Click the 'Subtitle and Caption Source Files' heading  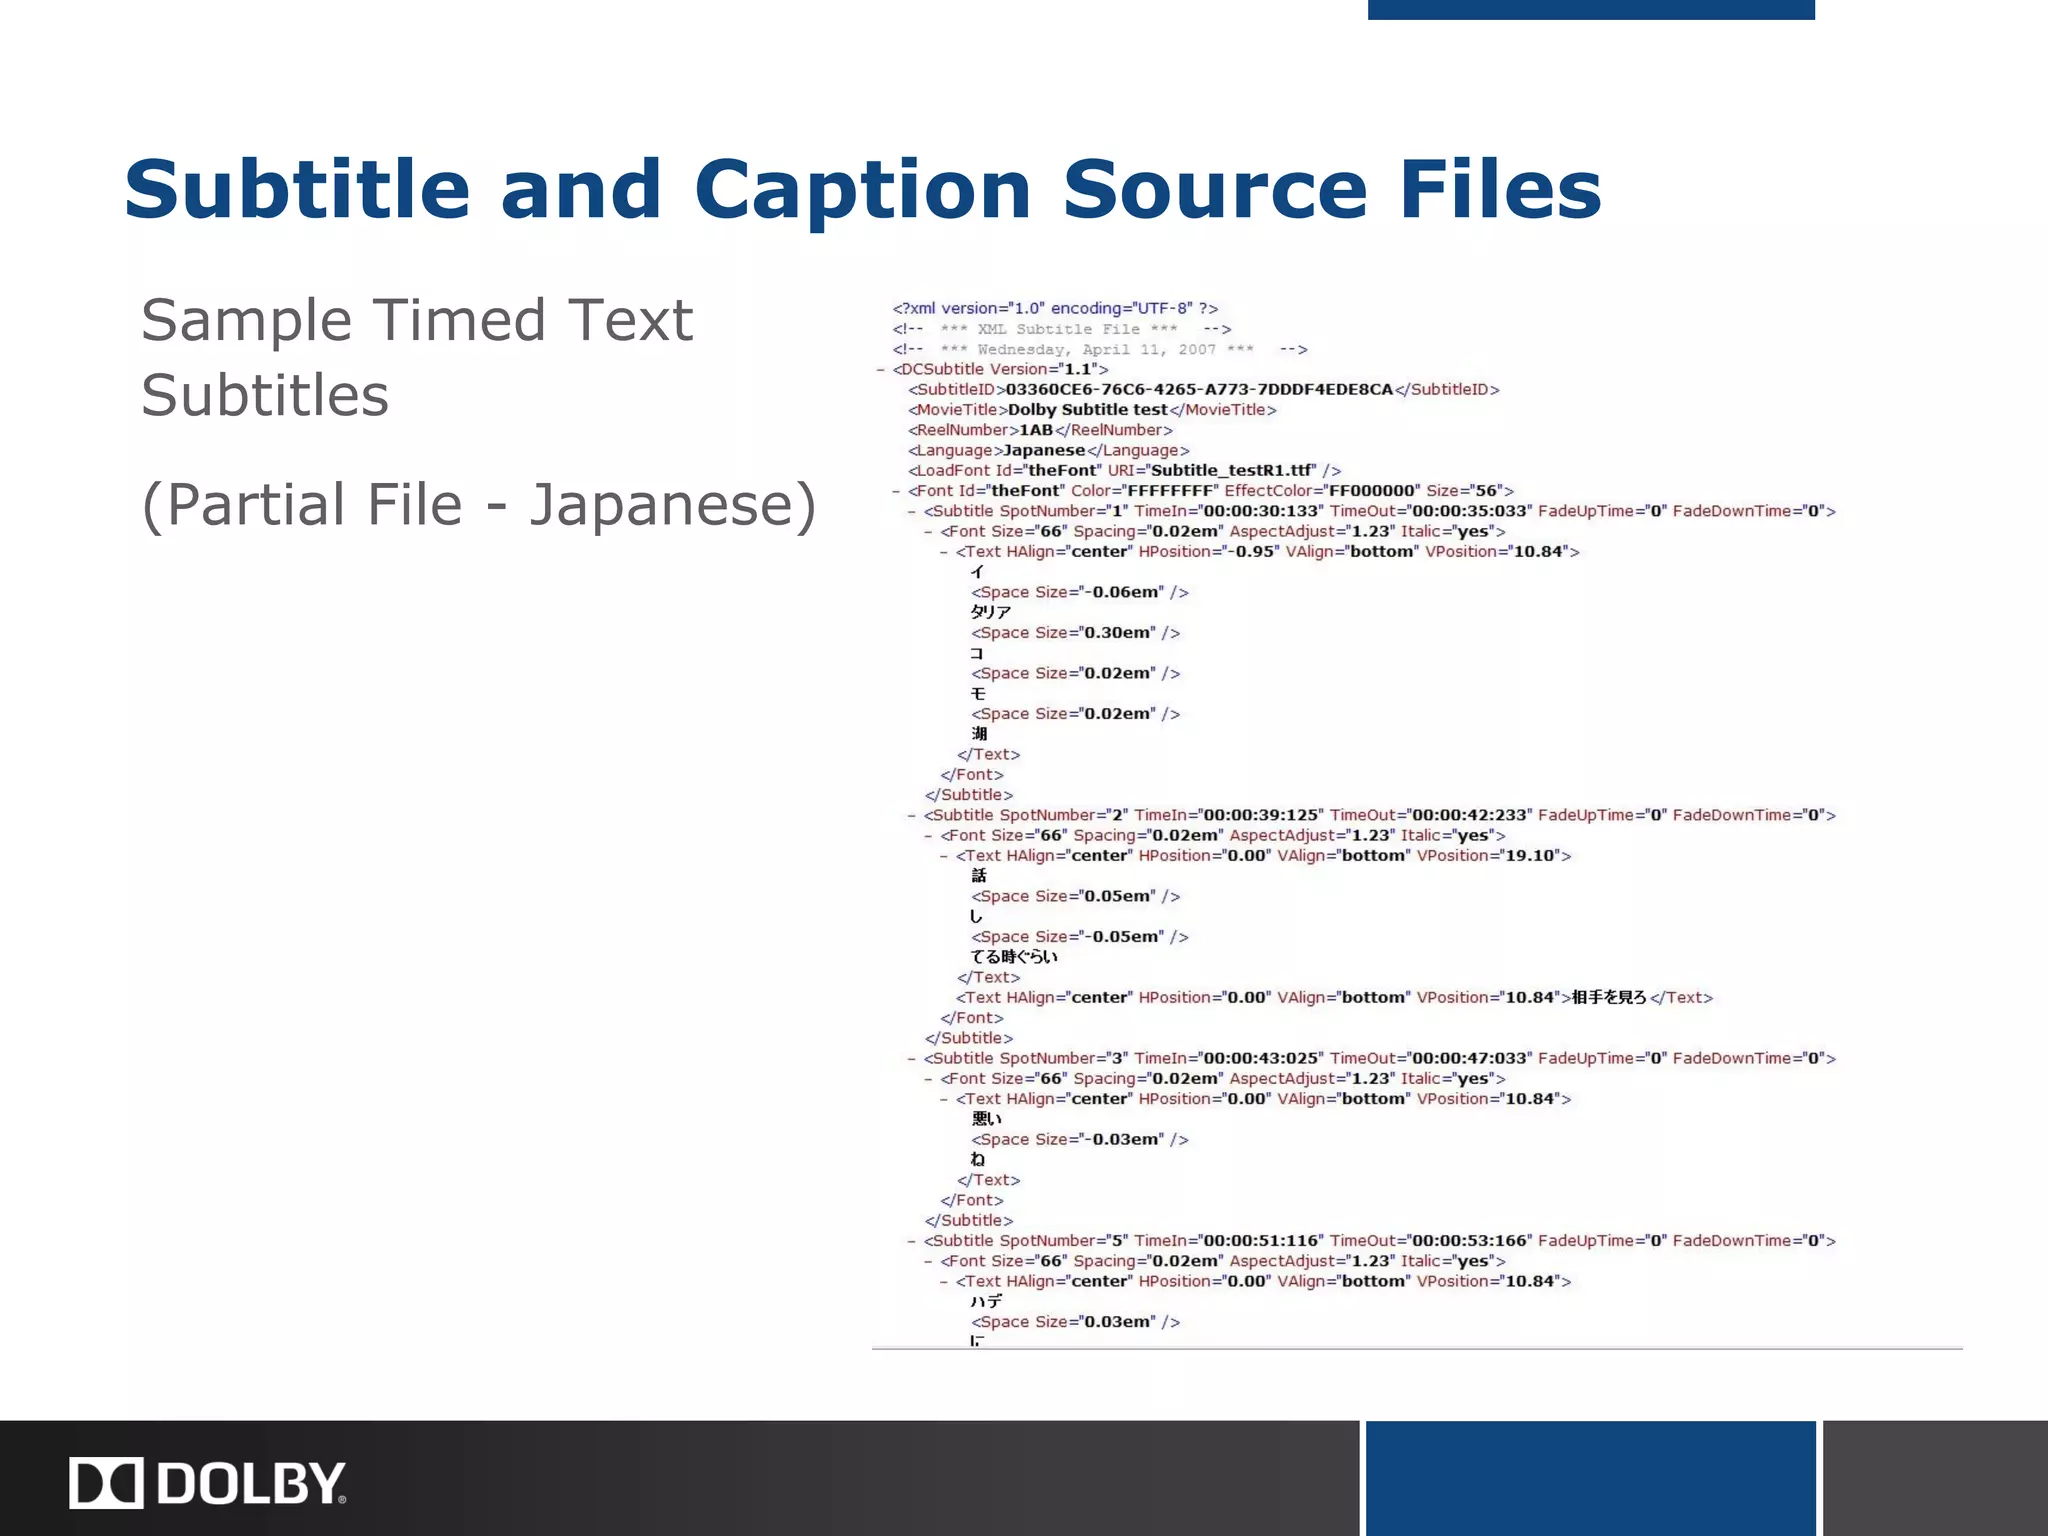[x=863, y=191]
